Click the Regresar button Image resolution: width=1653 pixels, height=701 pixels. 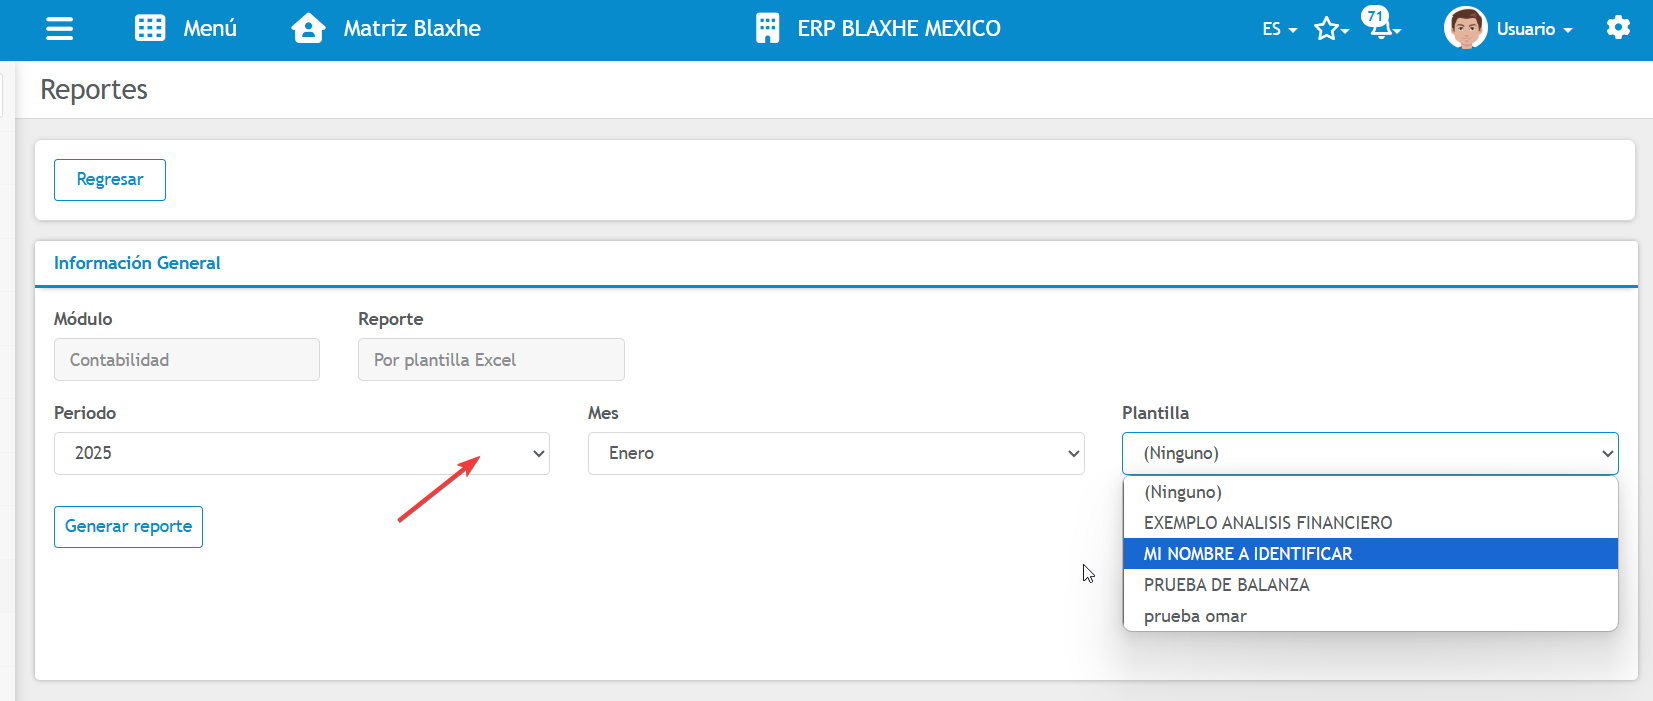(x=110, y=180)
